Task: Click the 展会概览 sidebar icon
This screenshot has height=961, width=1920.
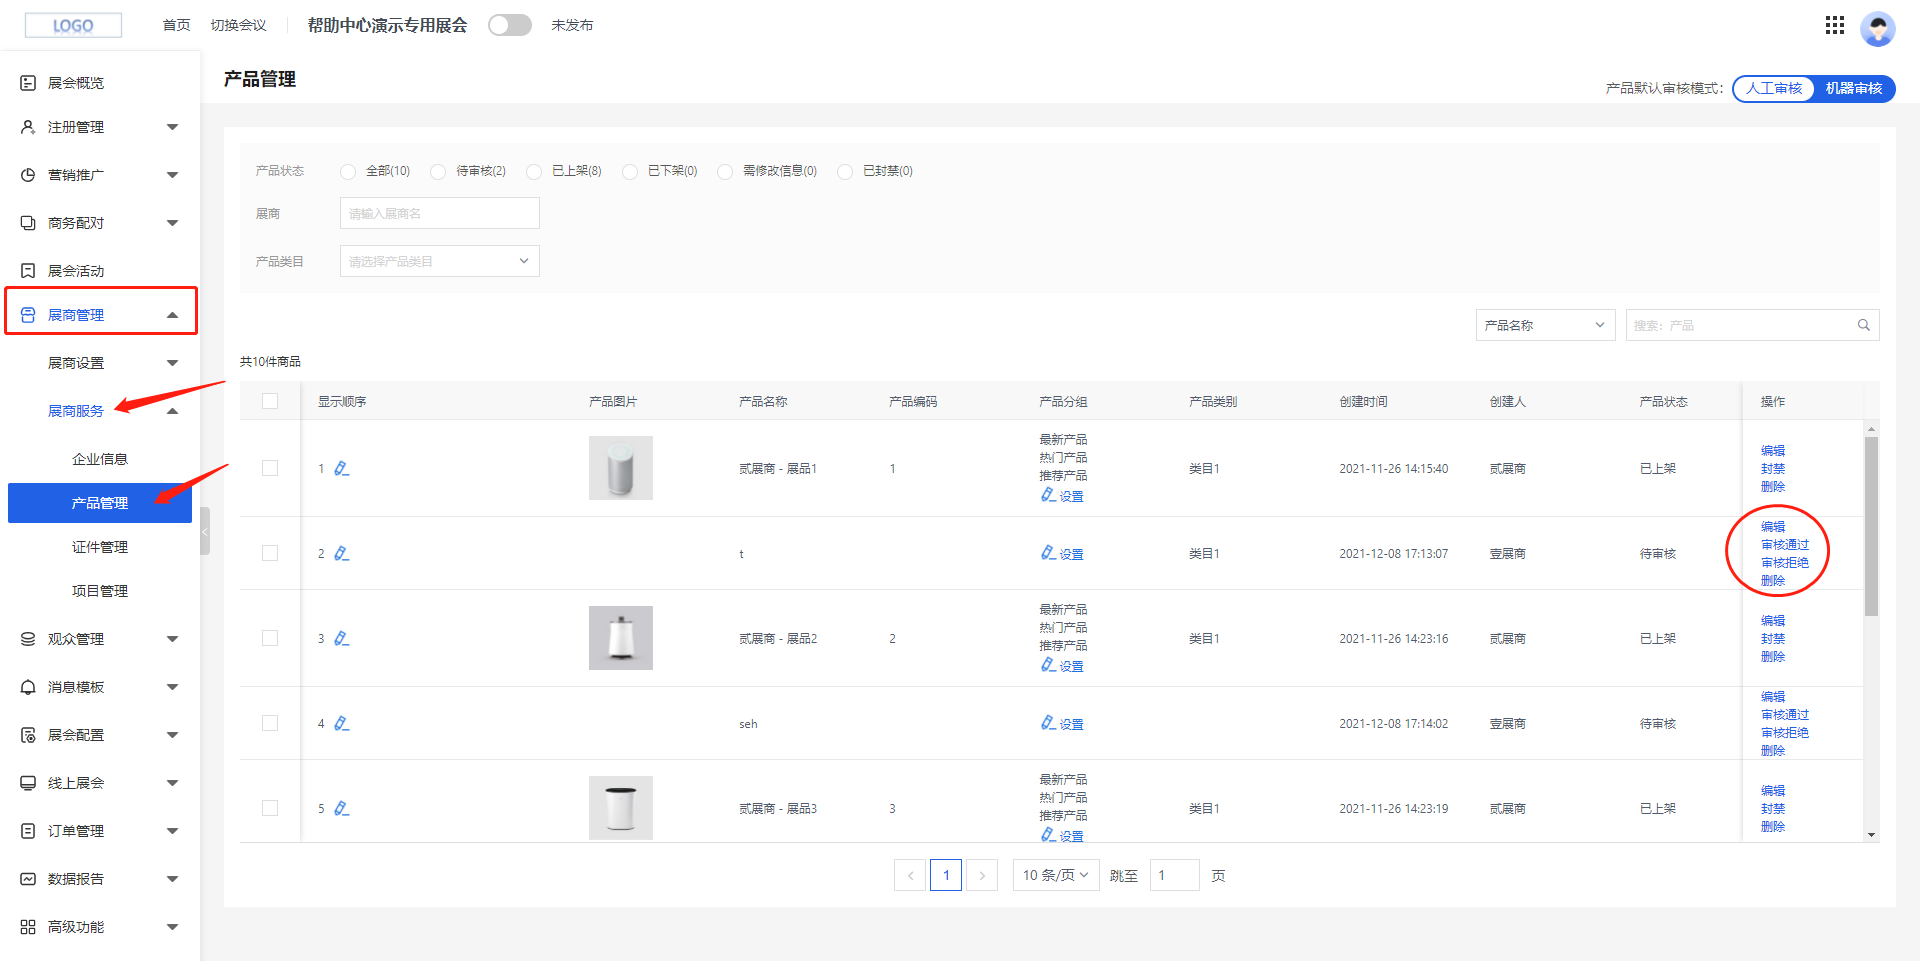Action: [x=28, y=83]
